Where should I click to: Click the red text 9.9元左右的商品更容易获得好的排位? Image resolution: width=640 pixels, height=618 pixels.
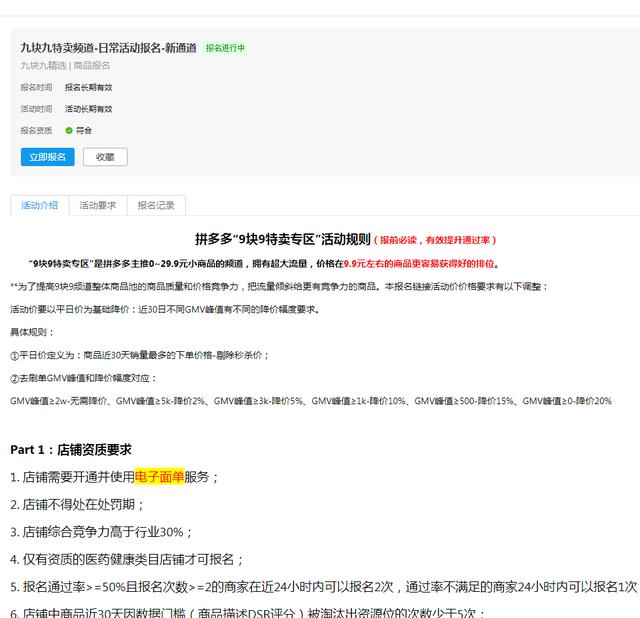[x=419, y=264]
